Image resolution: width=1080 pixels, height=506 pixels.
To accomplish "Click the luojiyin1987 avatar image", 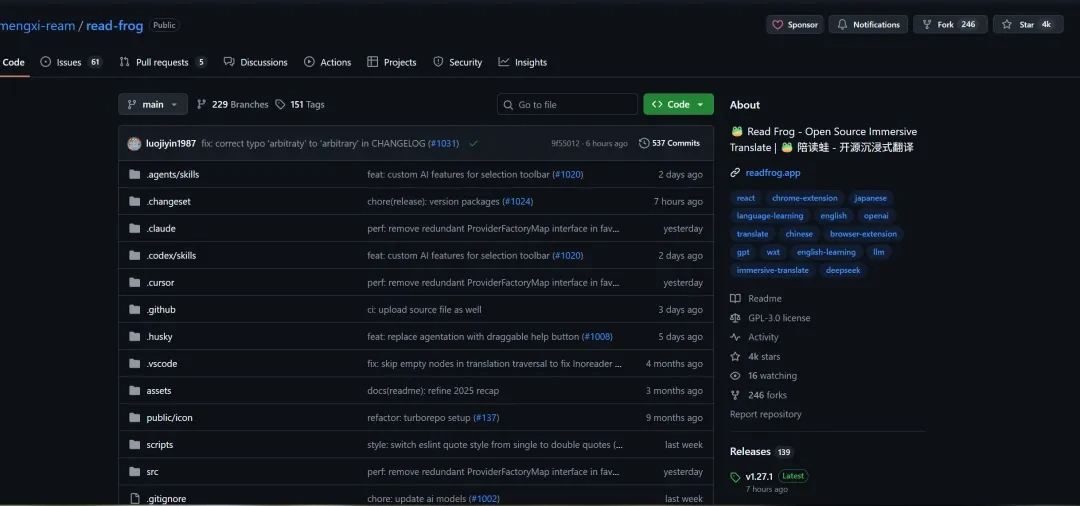I will pyautogui.click(x=134, y=143).
